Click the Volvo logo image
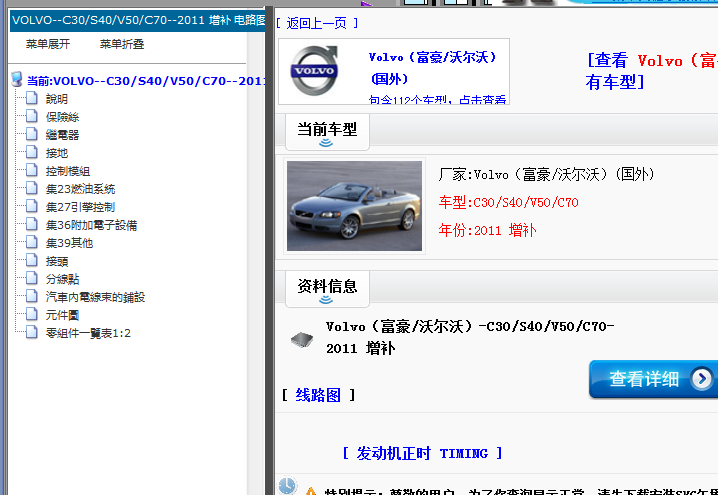This screenshot has height=495, width=718. 315,71
